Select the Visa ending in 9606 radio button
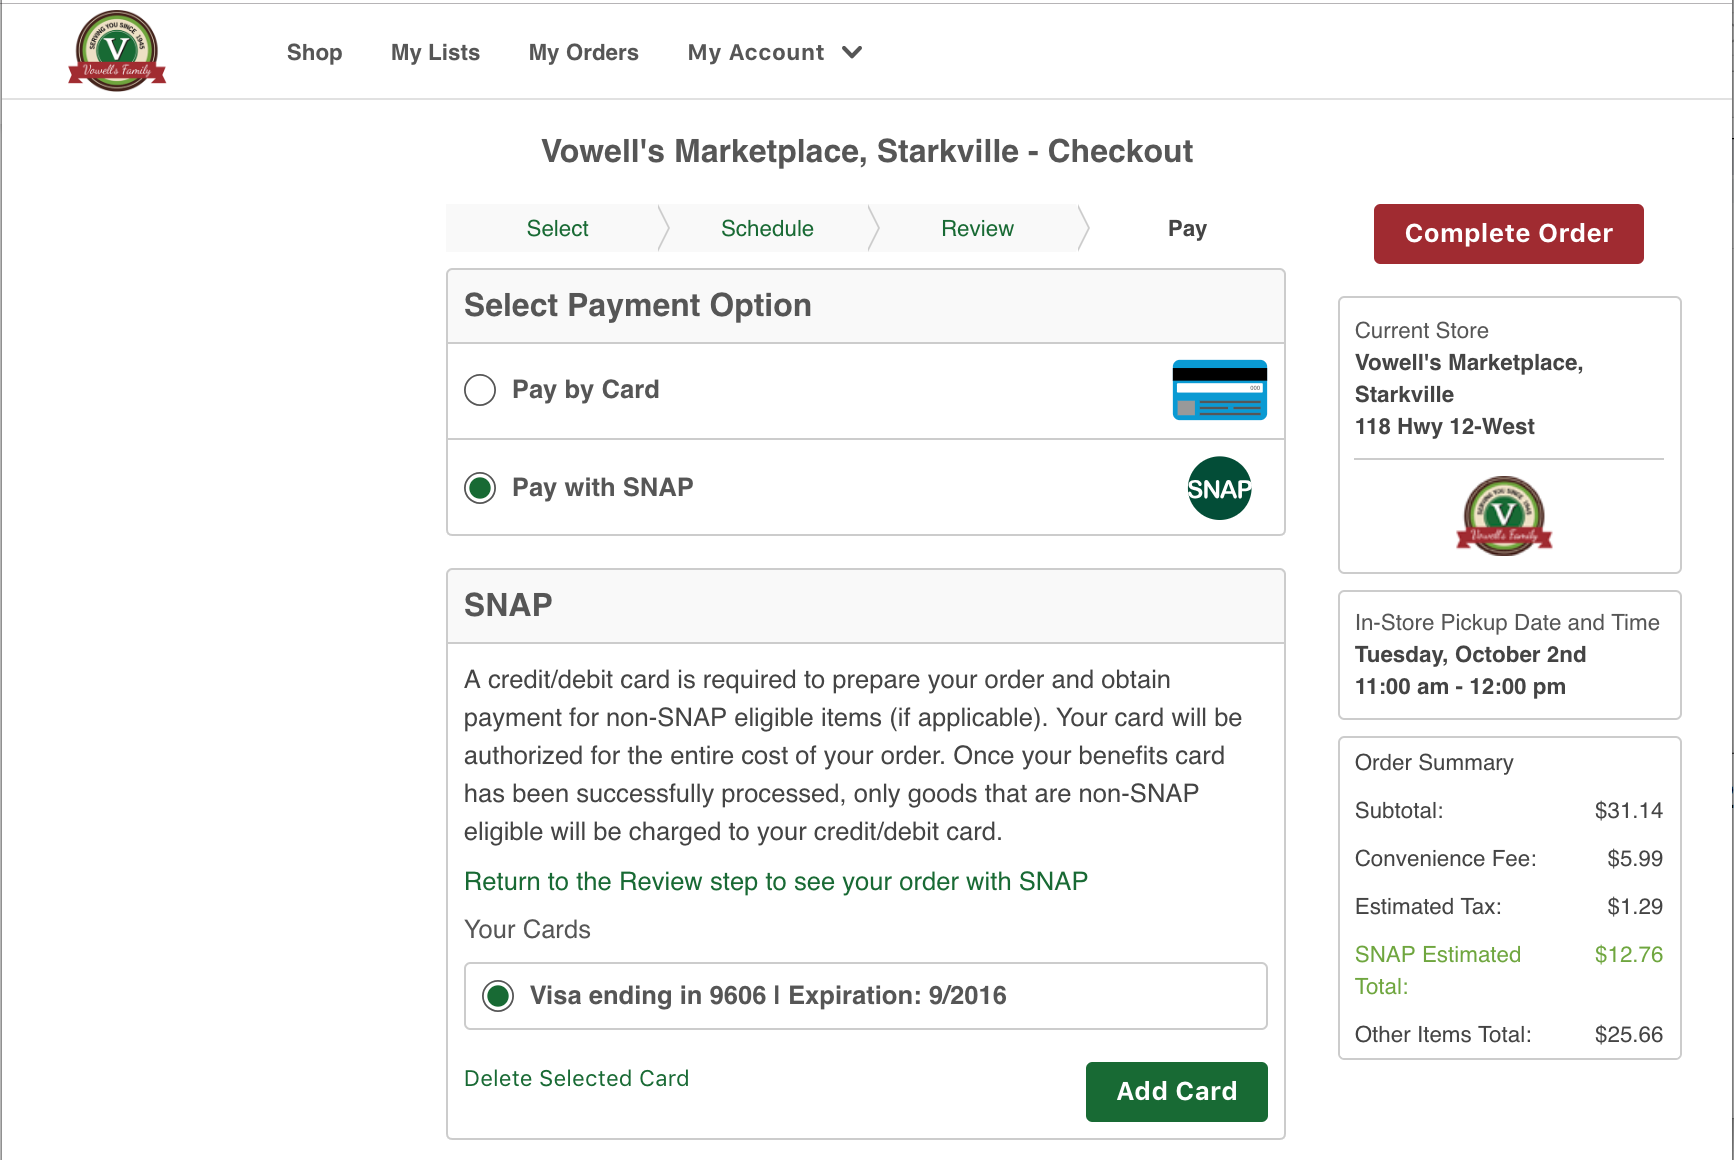 point(498,996)
